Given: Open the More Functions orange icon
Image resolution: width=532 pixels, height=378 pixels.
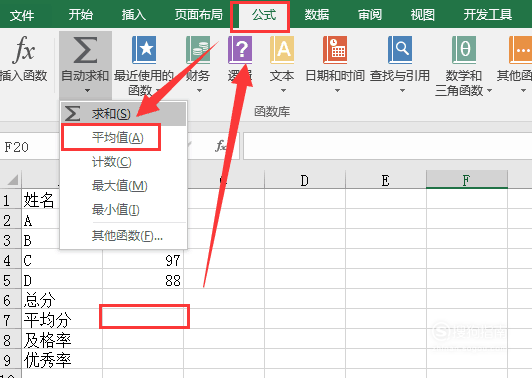Looking at the screenshot, I should pyautogui.click(x=520, y=50).
